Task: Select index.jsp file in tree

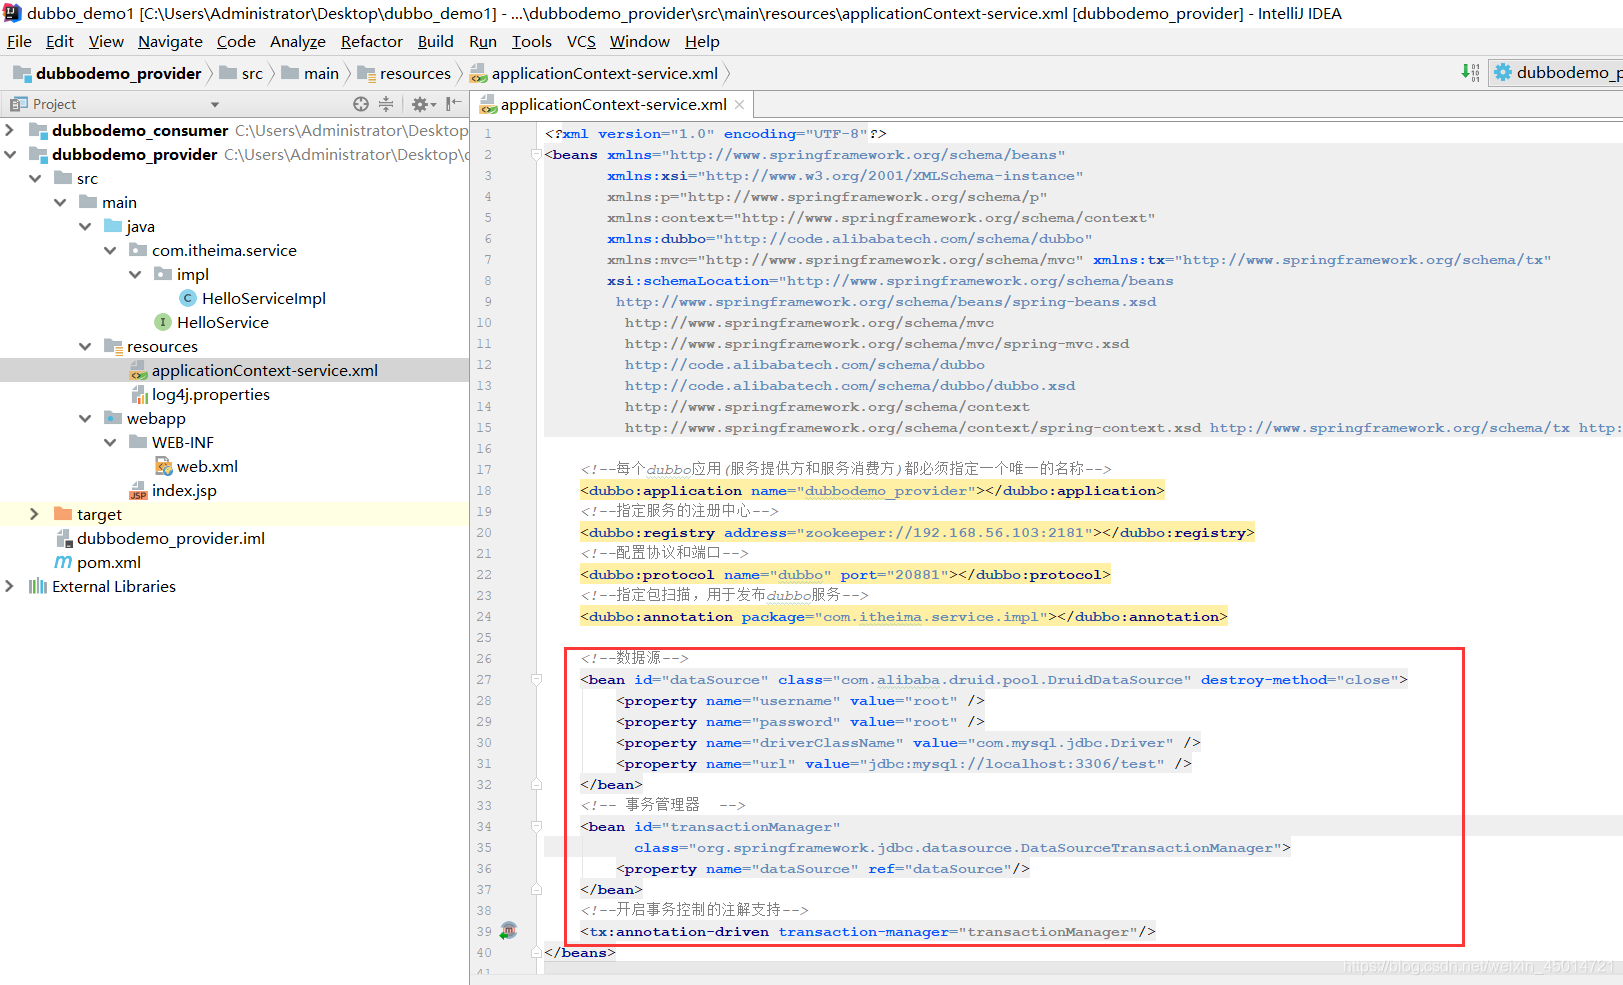Action: (184, 490)
